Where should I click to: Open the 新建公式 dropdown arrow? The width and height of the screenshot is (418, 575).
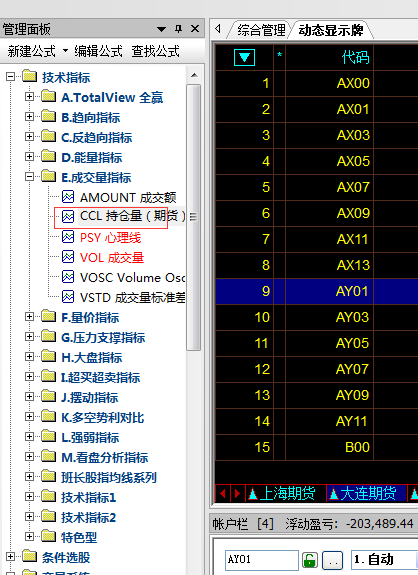[x=65, y=51]
